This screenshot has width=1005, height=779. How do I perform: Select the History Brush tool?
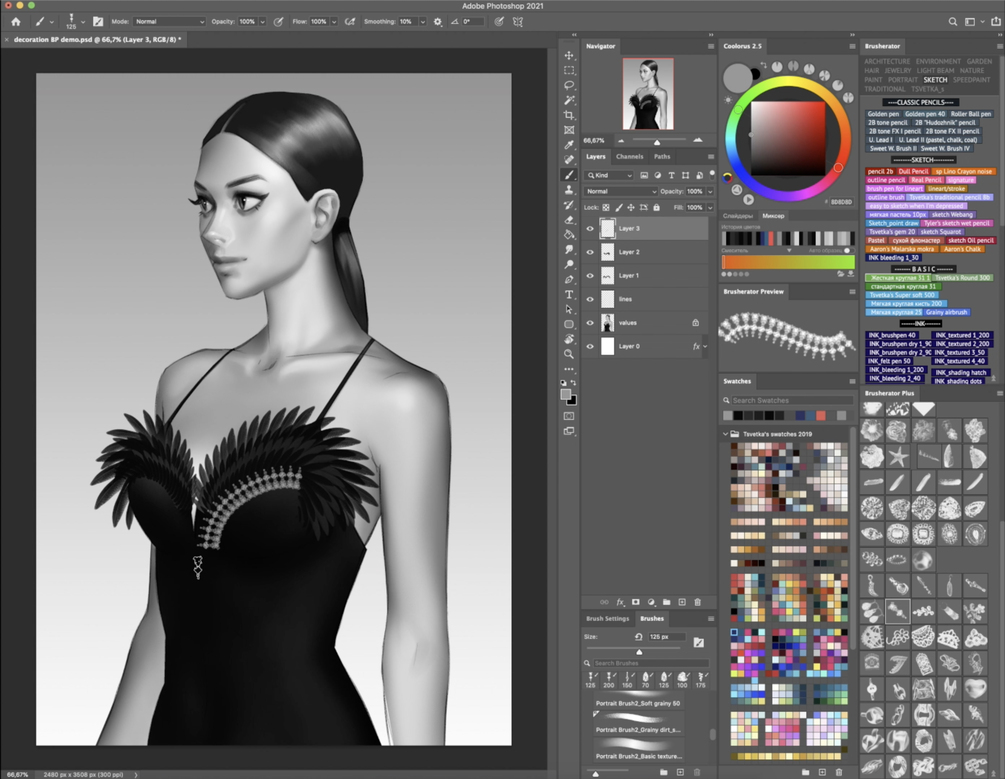tap(569, 205)
